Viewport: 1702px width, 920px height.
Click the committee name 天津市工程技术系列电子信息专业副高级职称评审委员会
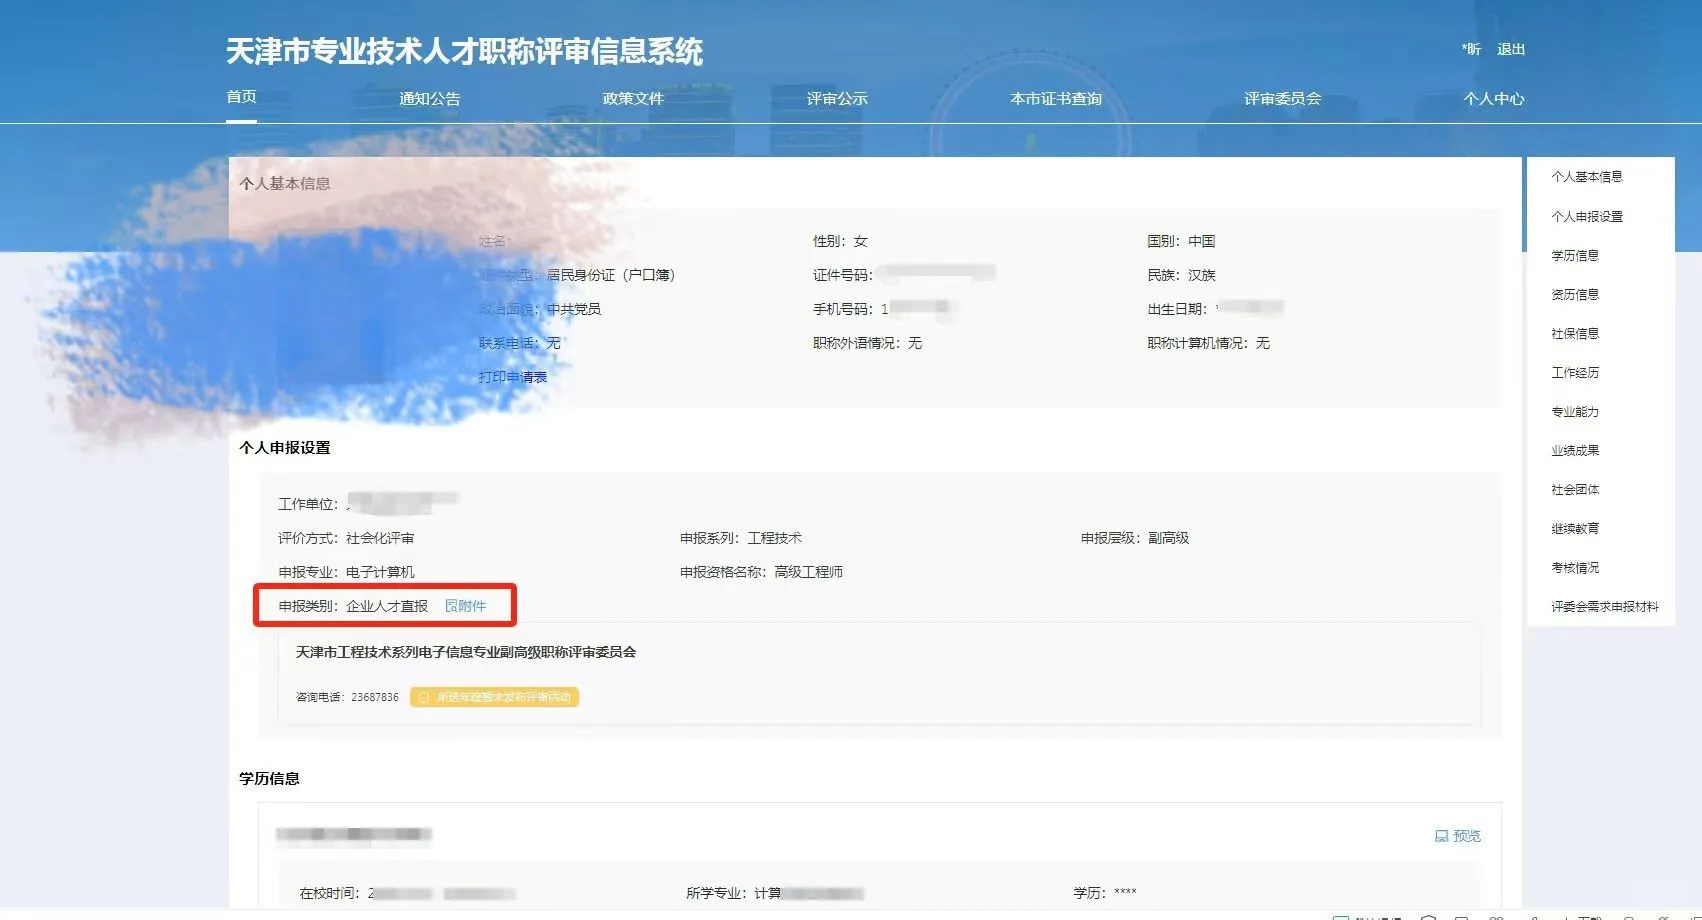466,652
